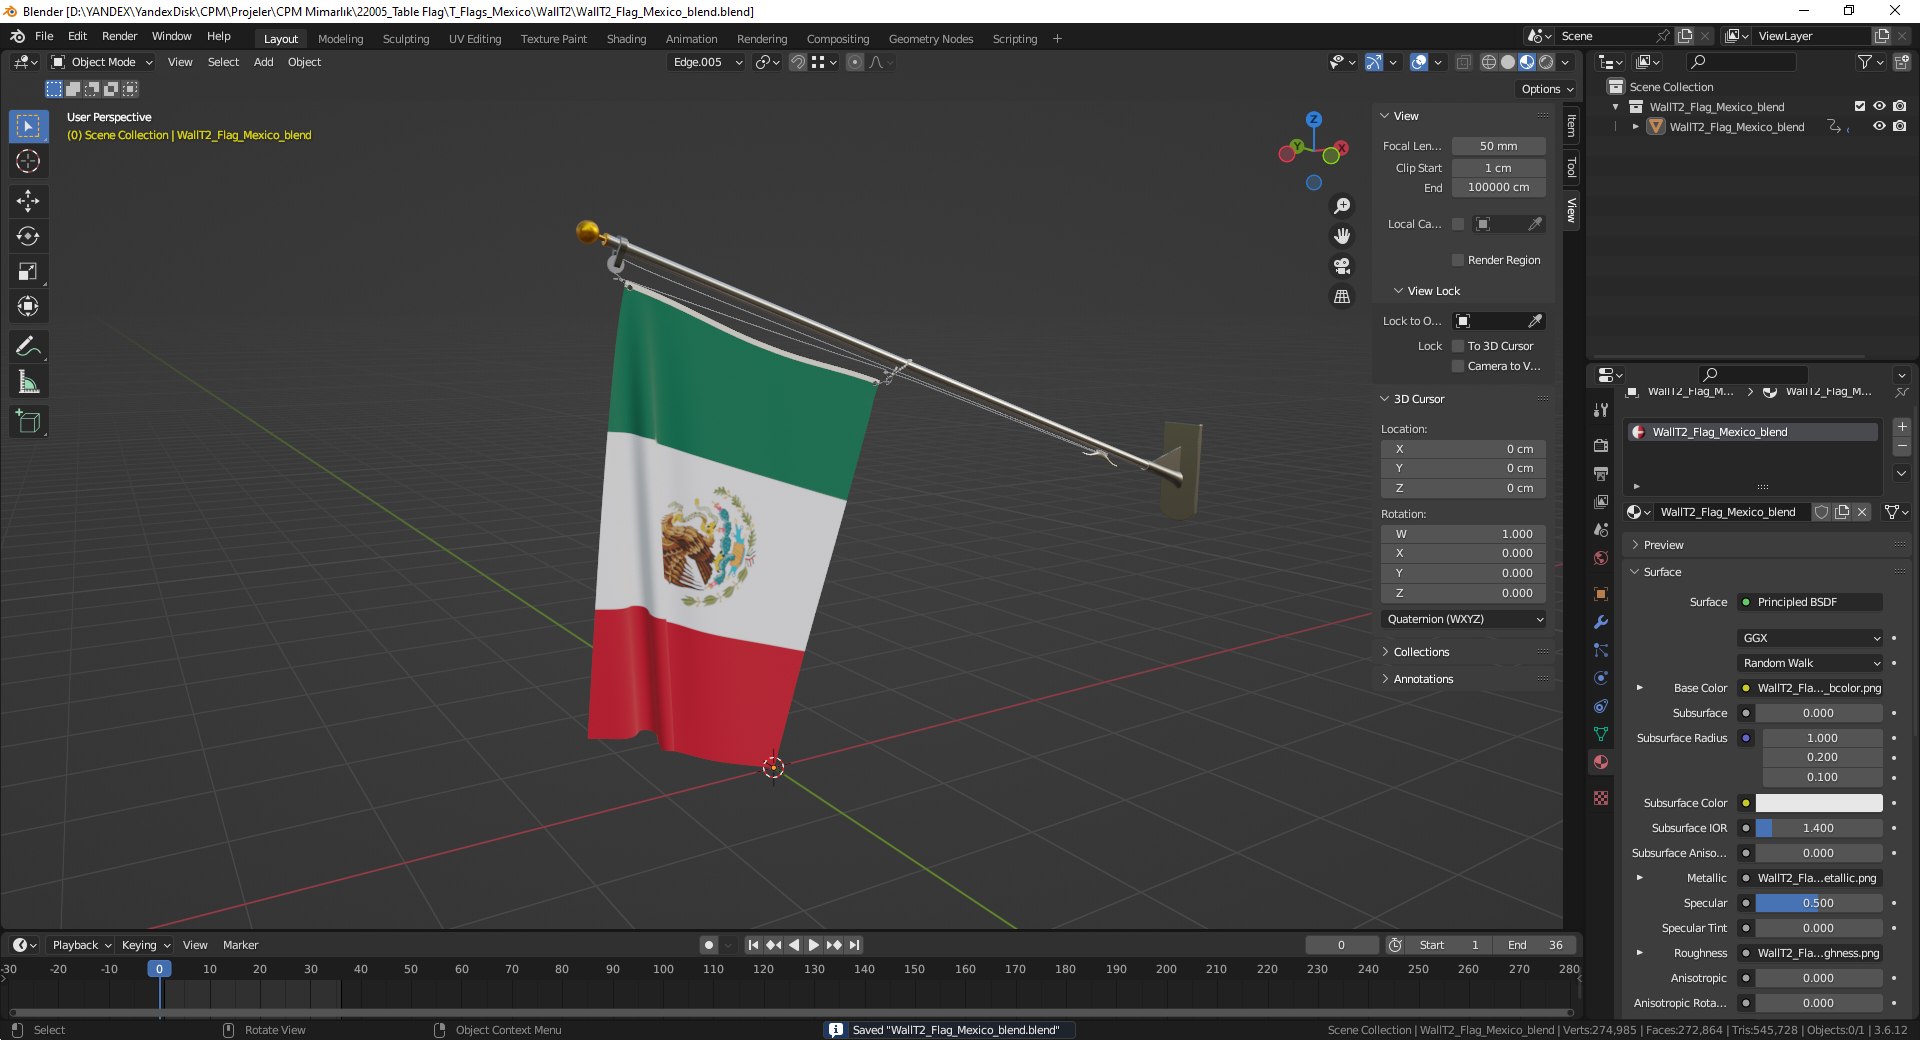Click the zoom view magnifier icon
Viewport: 1920px width, 1040px height.
point(1342,206)
